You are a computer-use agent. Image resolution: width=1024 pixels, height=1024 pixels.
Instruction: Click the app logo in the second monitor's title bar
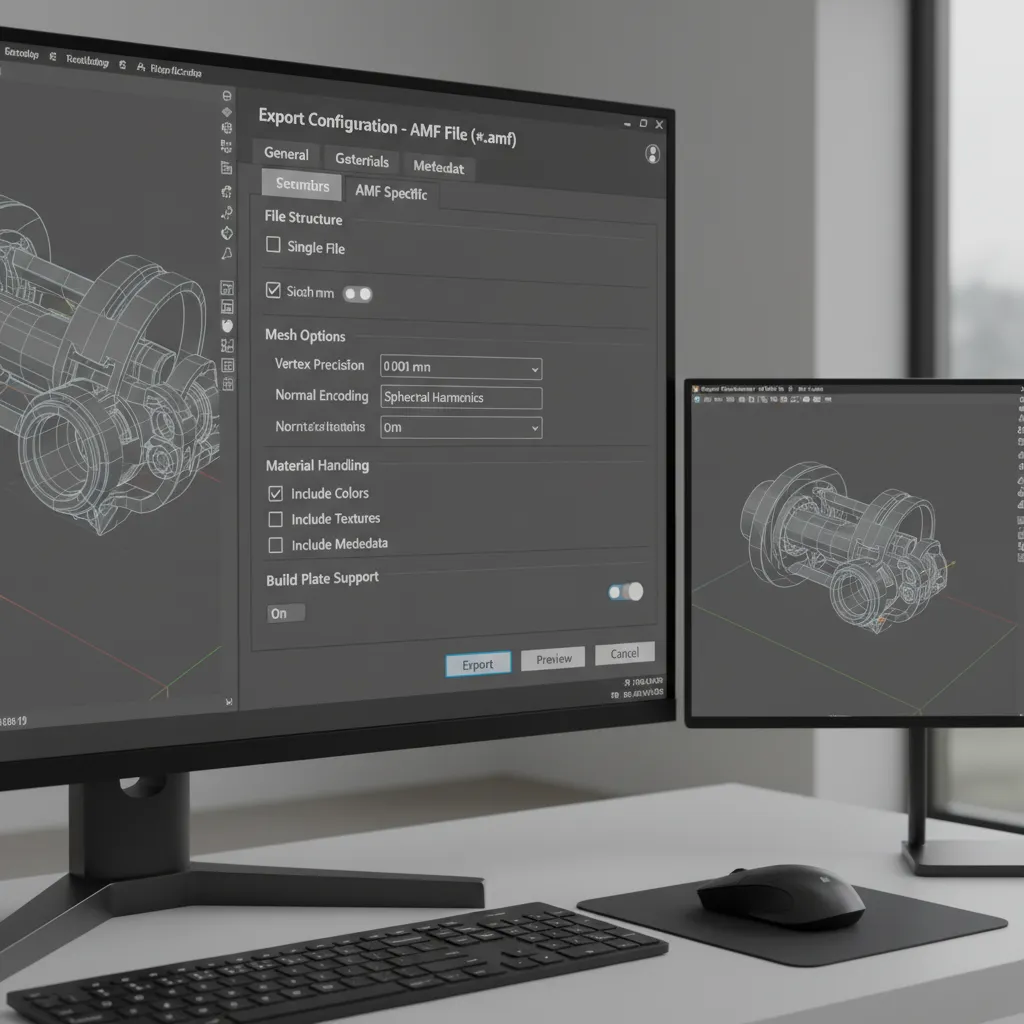point(696,389)
